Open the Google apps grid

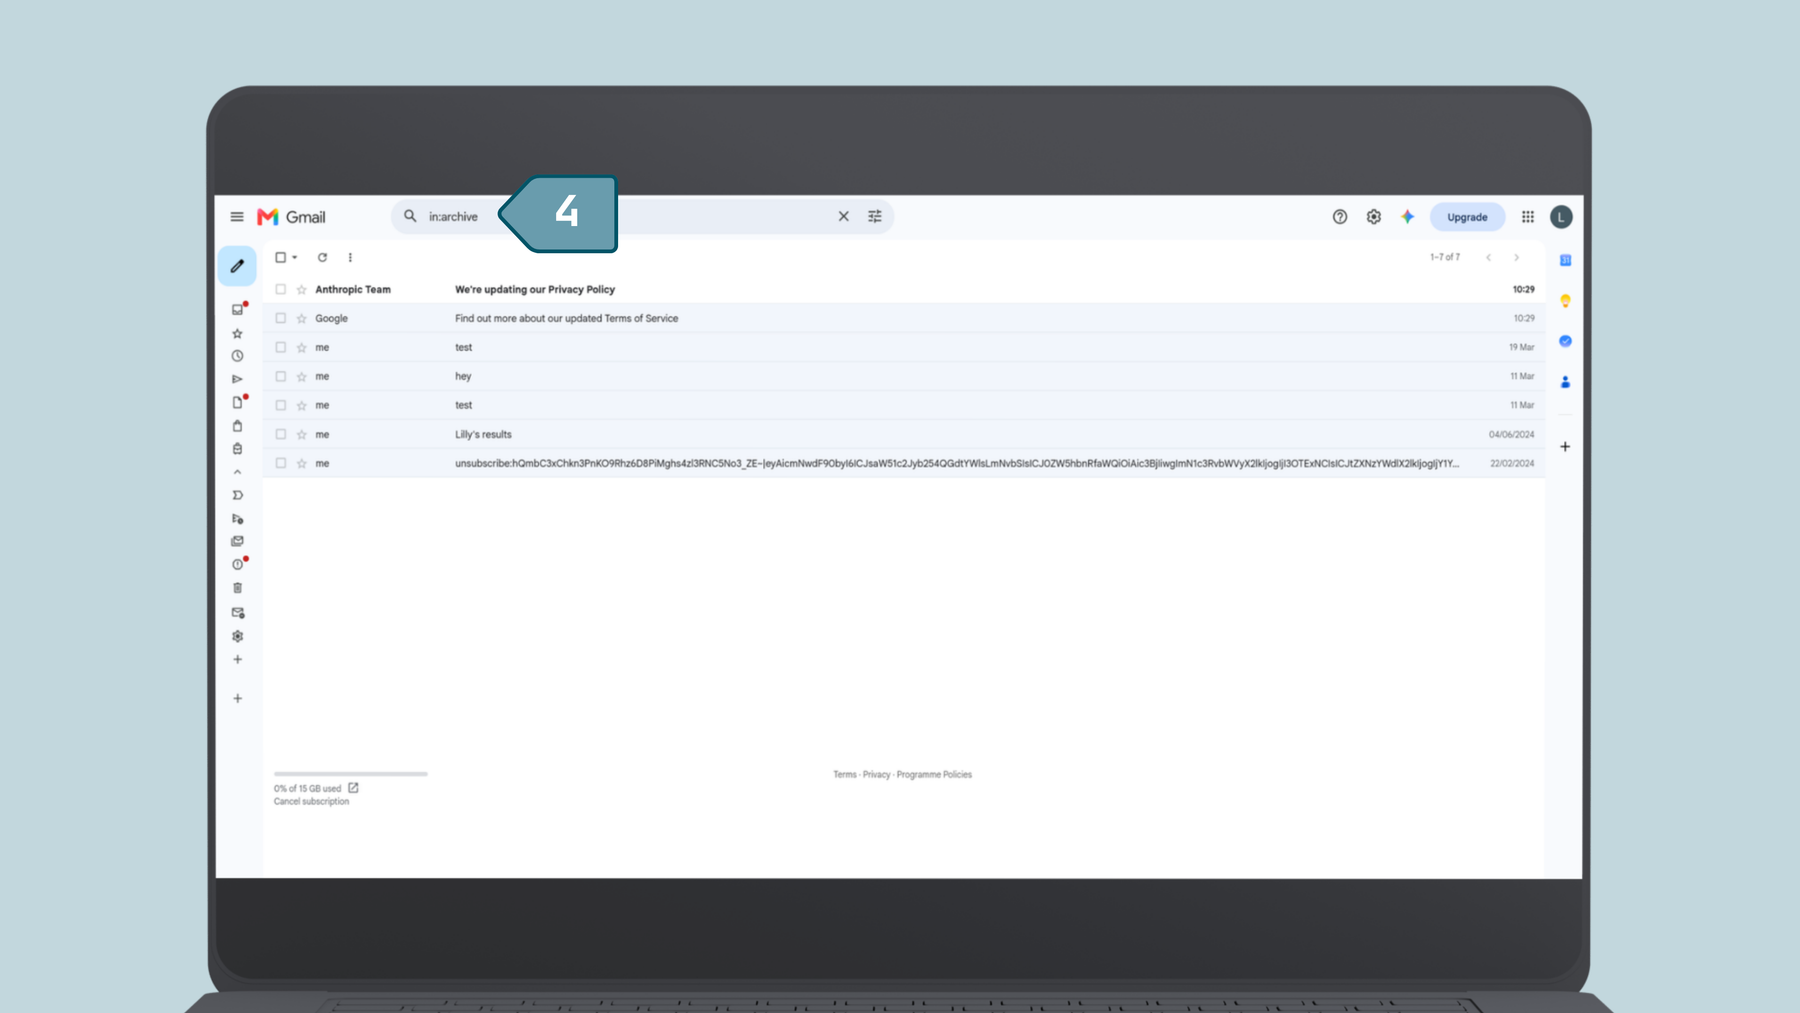click(x=1528, y=217)
